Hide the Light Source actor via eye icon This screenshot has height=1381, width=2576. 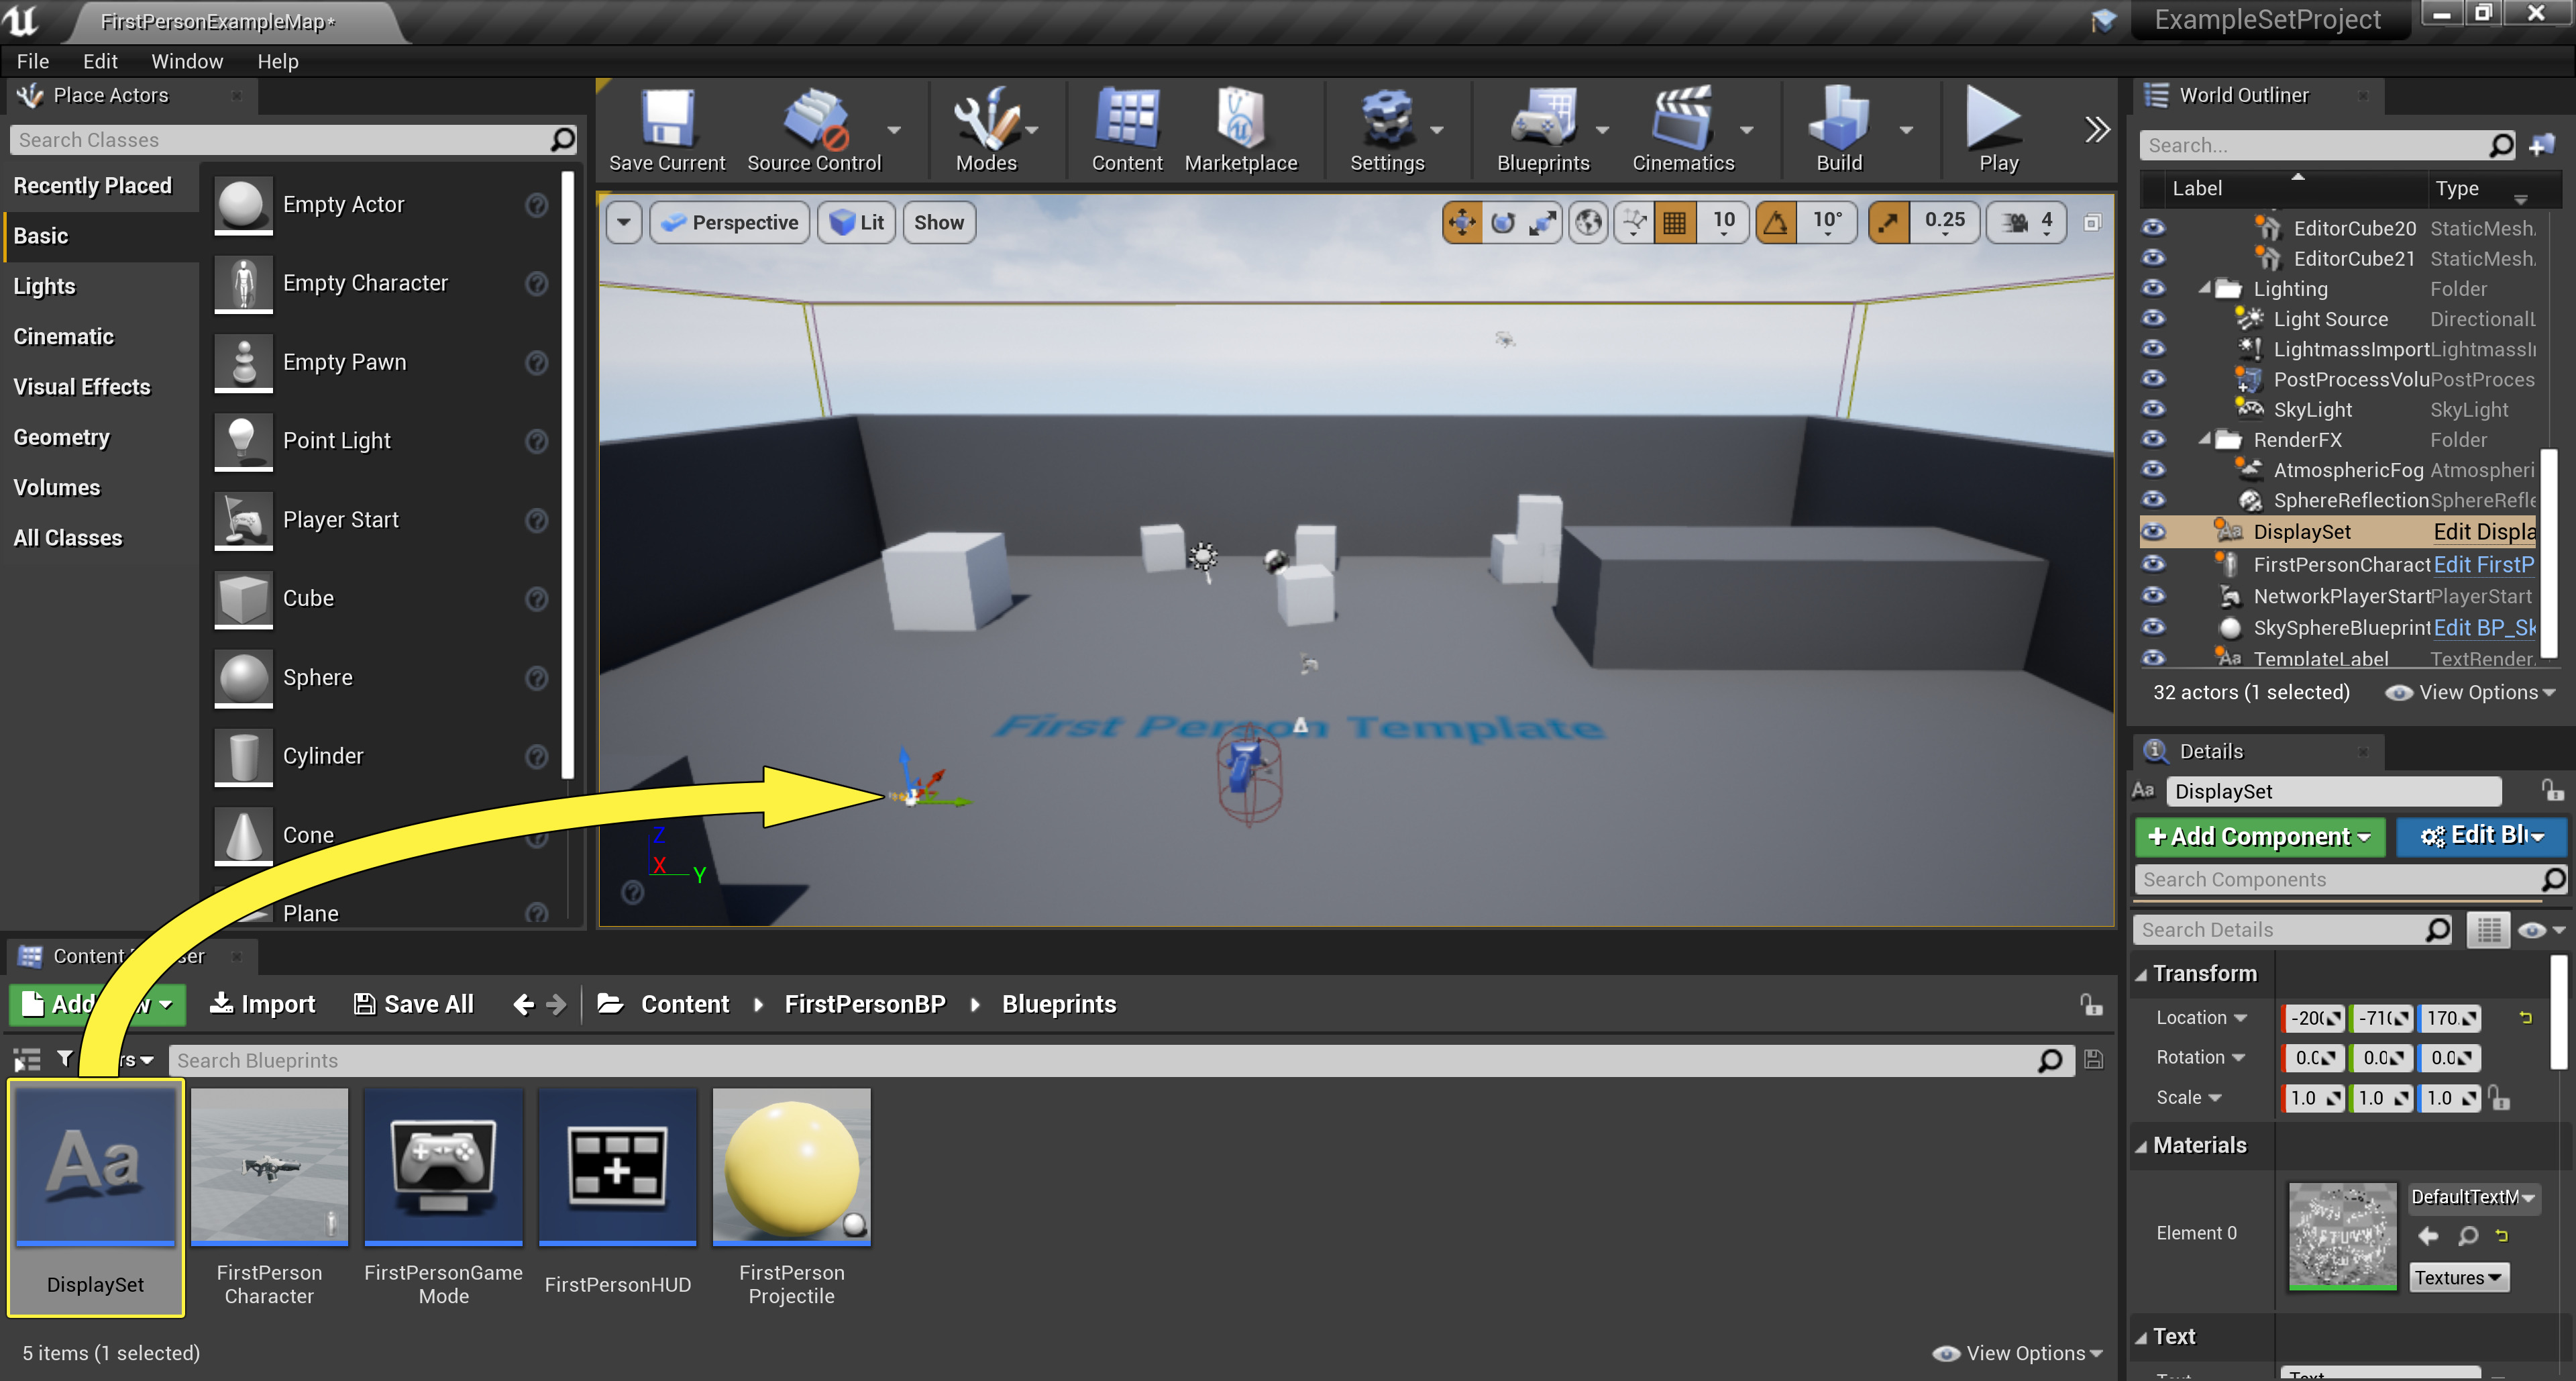[2153, 319]
